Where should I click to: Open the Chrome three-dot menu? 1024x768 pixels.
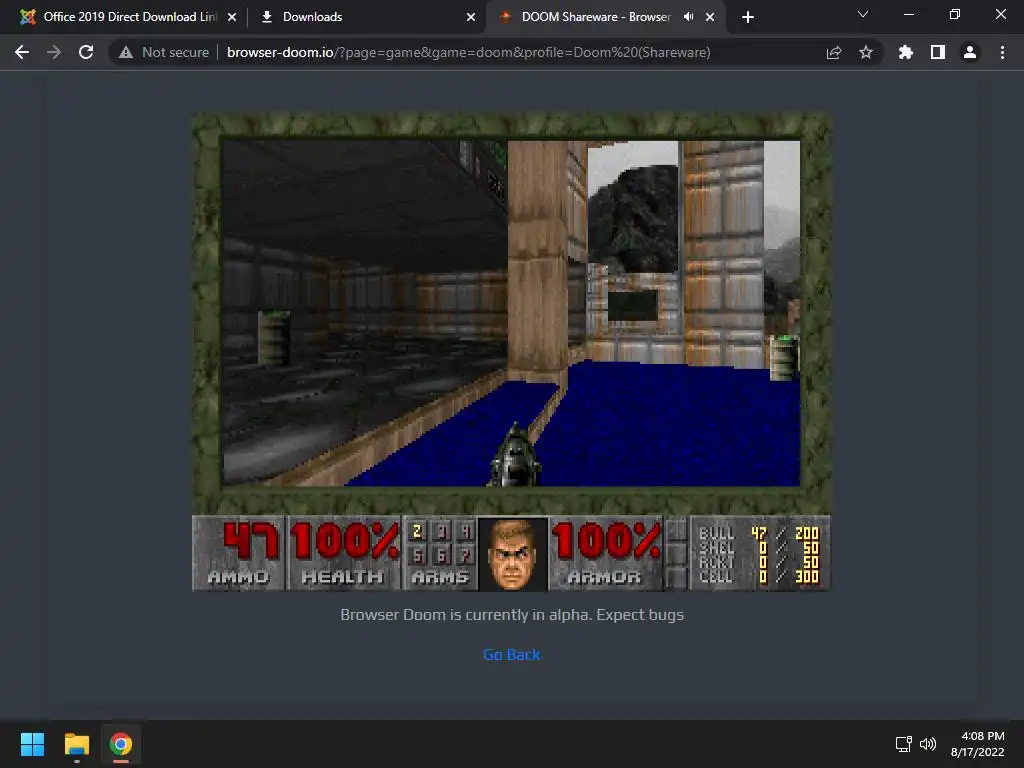1002,52
